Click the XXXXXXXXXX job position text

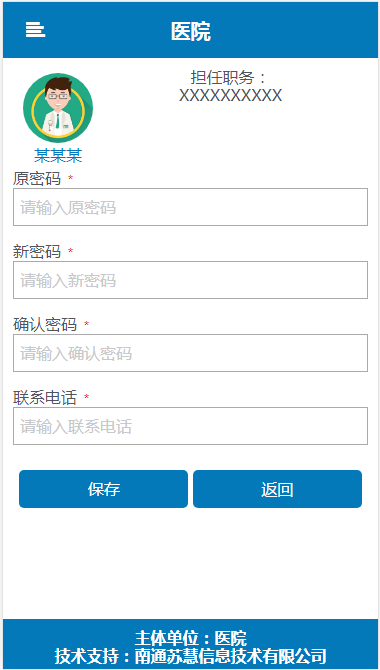[230, 95]
